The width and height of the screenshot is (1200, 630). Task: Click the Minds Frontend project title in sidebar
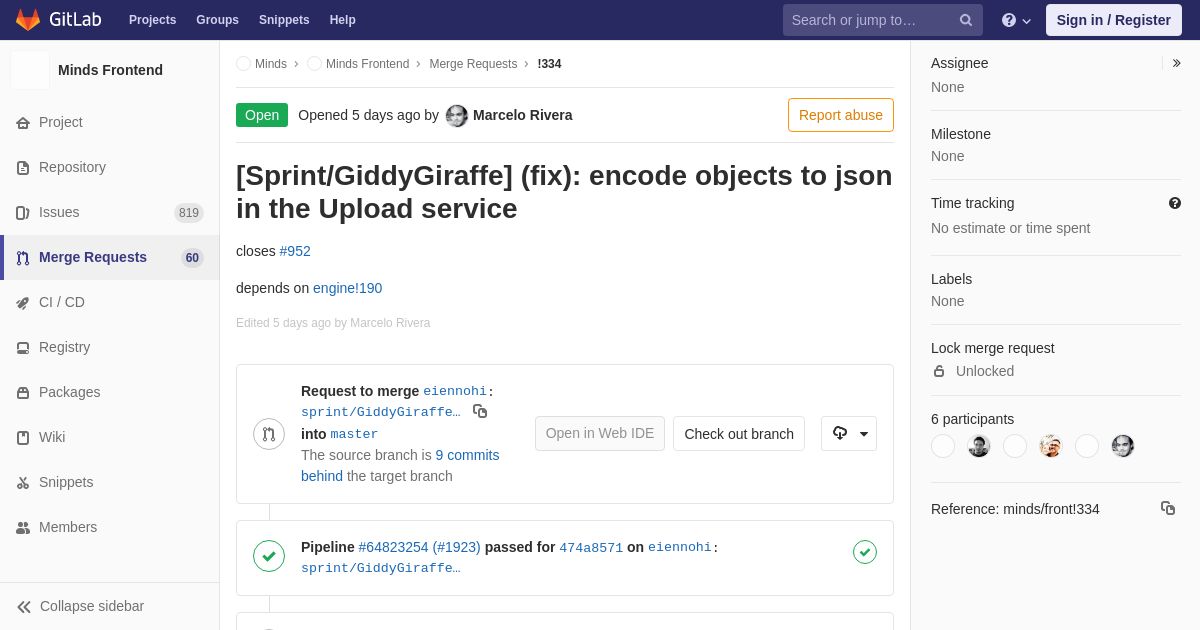click(110, 70)
